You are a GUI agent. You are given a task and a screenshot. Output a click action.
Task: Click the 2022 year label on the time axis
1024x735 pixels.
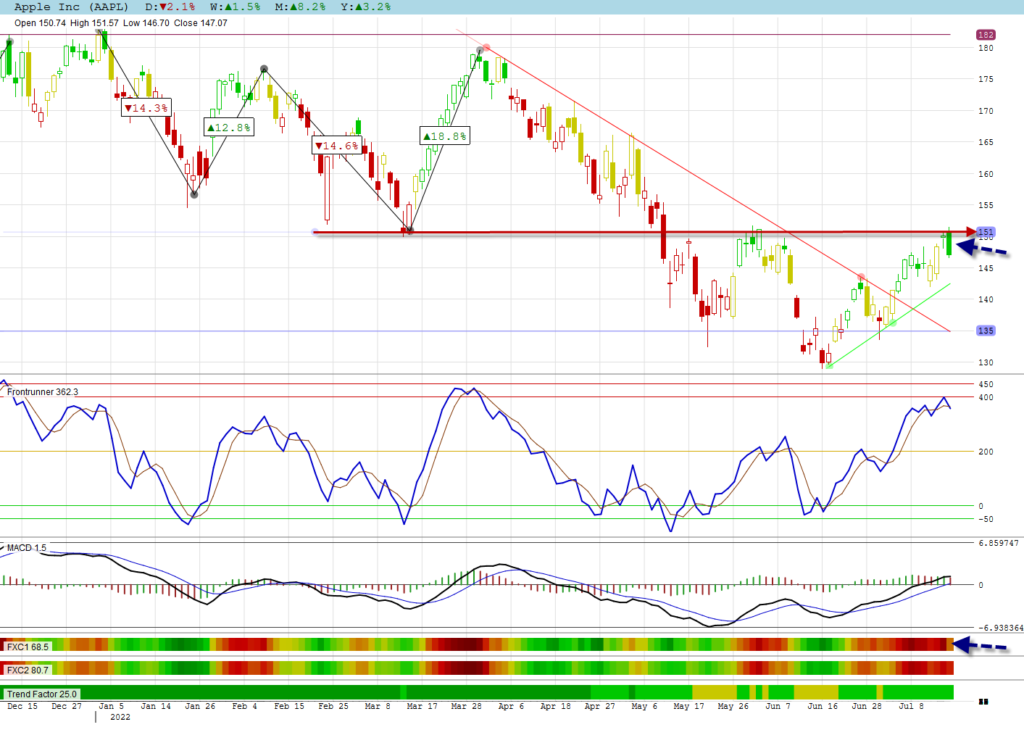pyautogui.click(x=120, y=717)
